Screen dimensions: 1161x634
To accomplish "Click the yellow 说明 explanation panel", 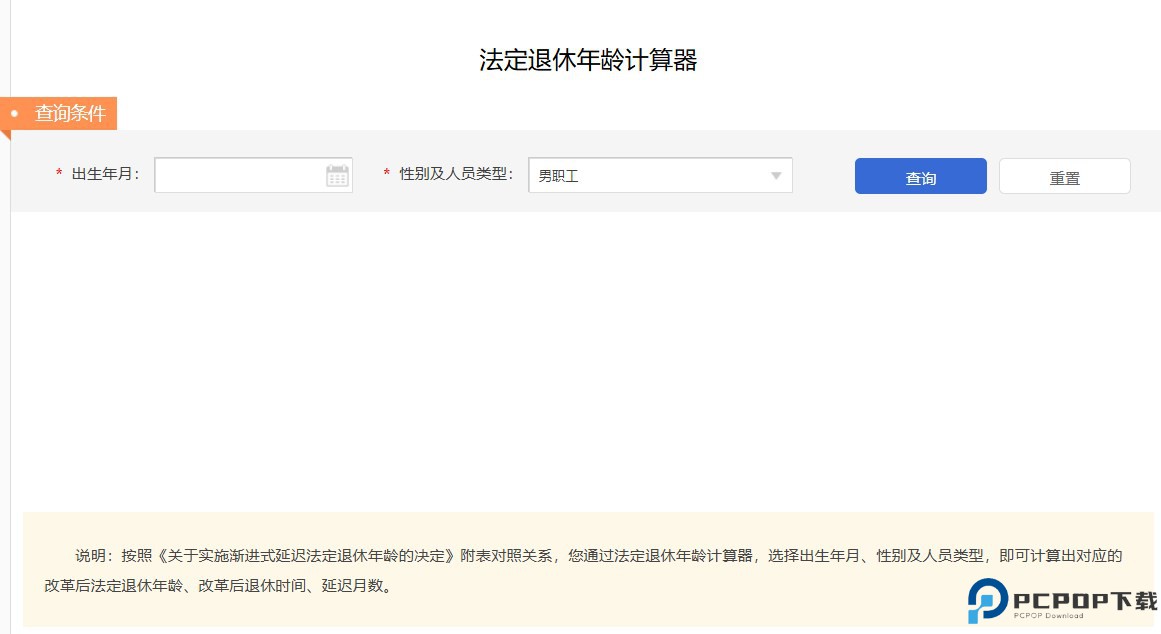I will click(580, 568).
